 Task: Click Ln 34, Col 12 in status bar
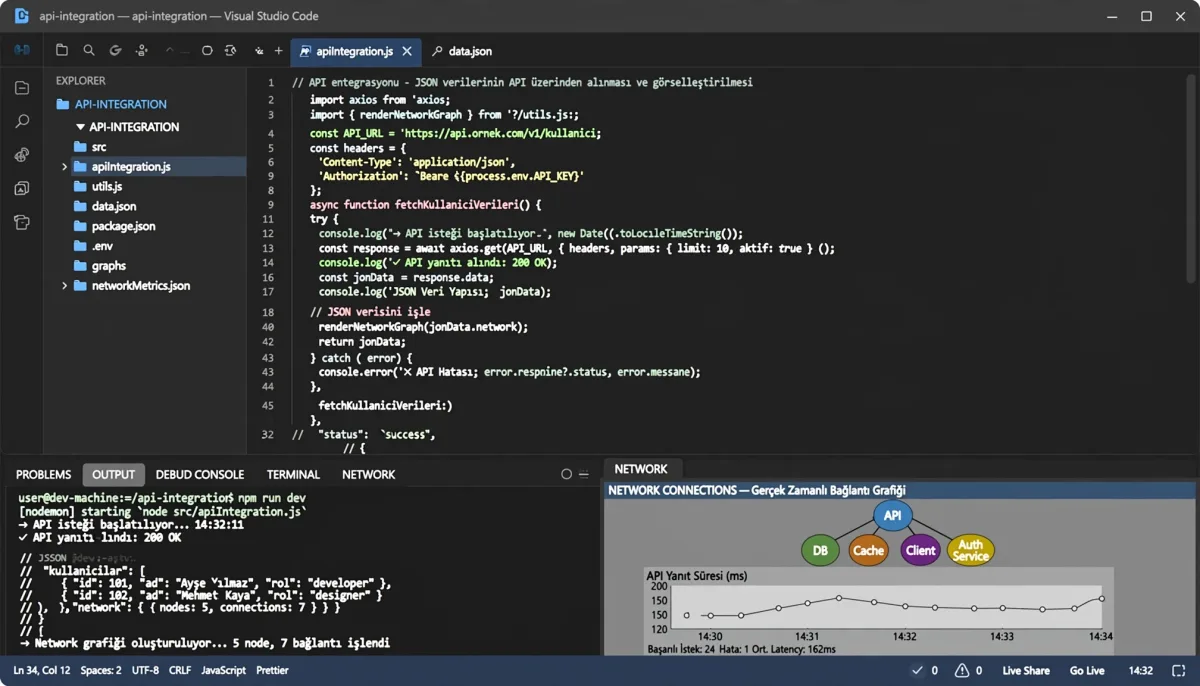click(x=42, y=671)
